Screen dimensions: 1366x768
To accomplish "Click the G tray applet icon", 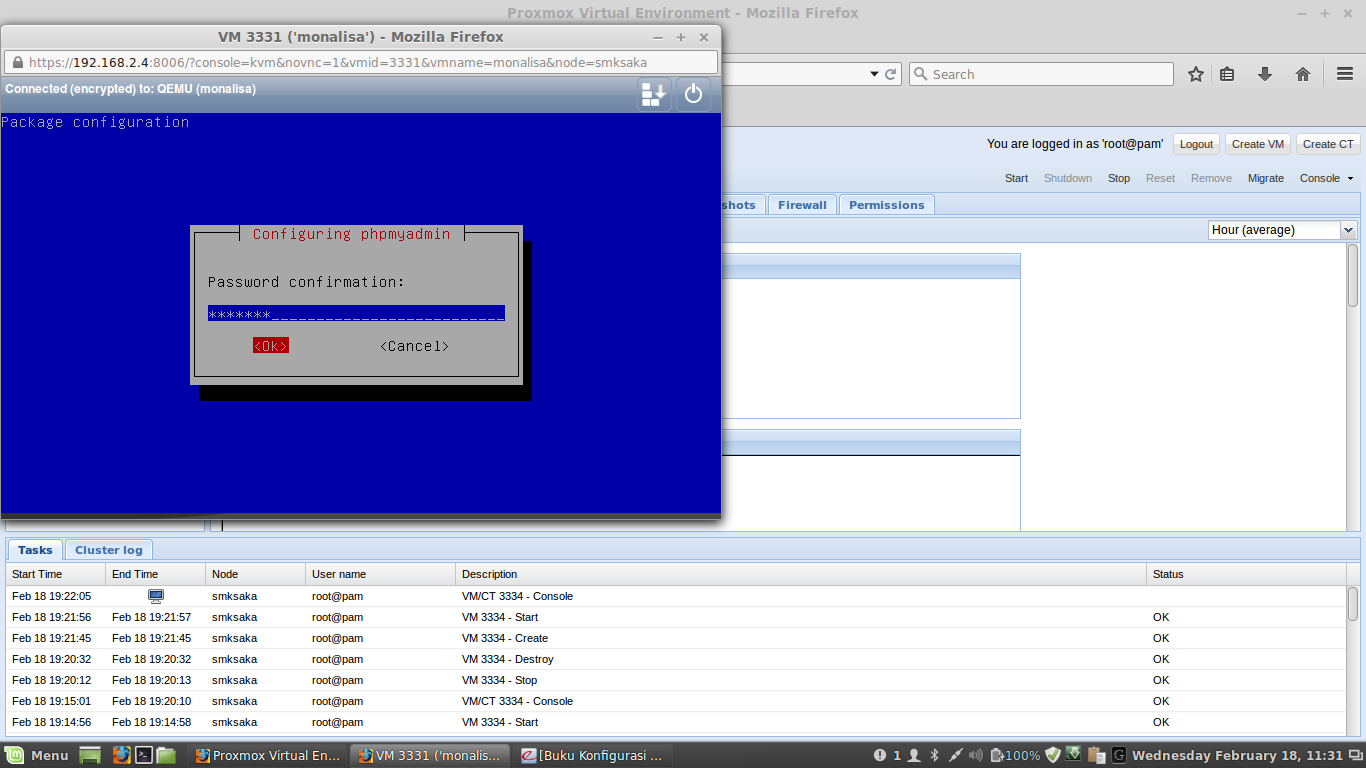I will 1119,755.
